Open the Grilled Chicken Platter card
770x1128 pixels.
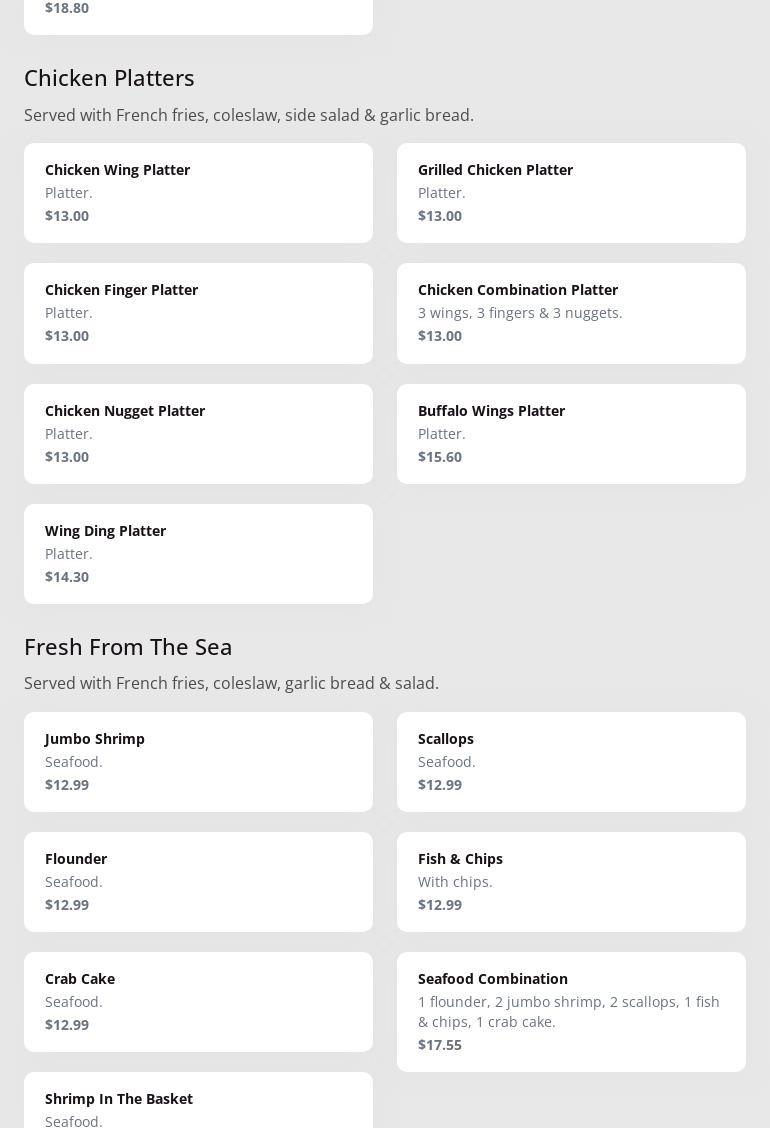[x=571, y=192]
